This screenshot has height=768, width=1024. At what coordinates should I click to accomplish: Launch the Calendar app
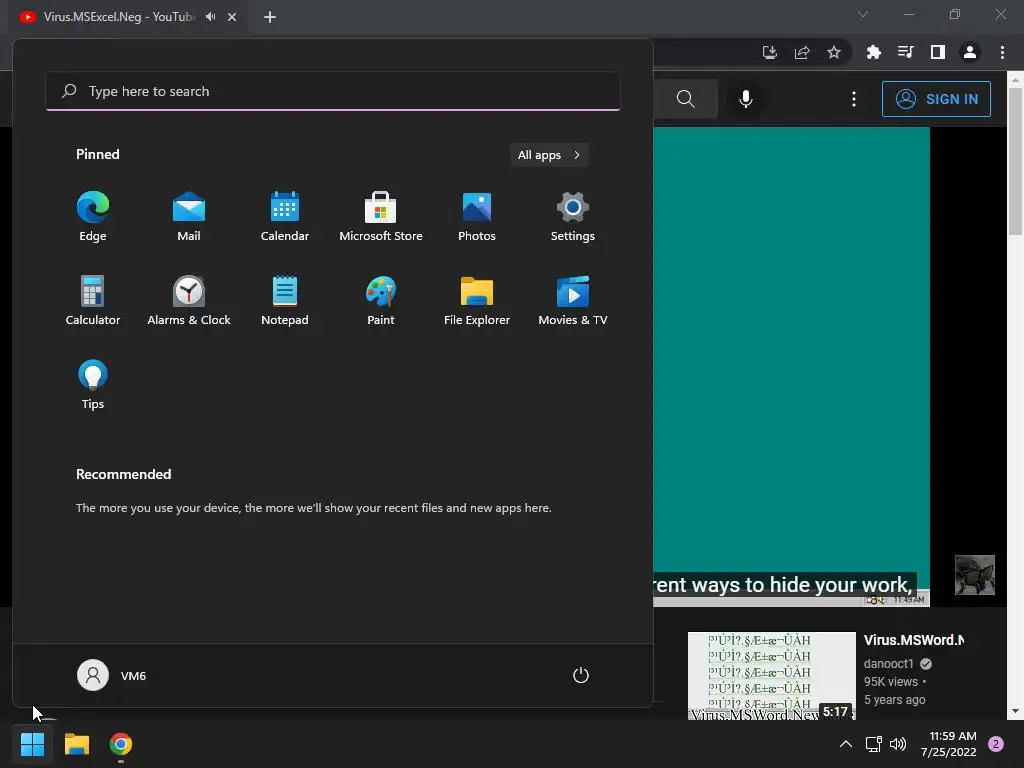(285, 216)
